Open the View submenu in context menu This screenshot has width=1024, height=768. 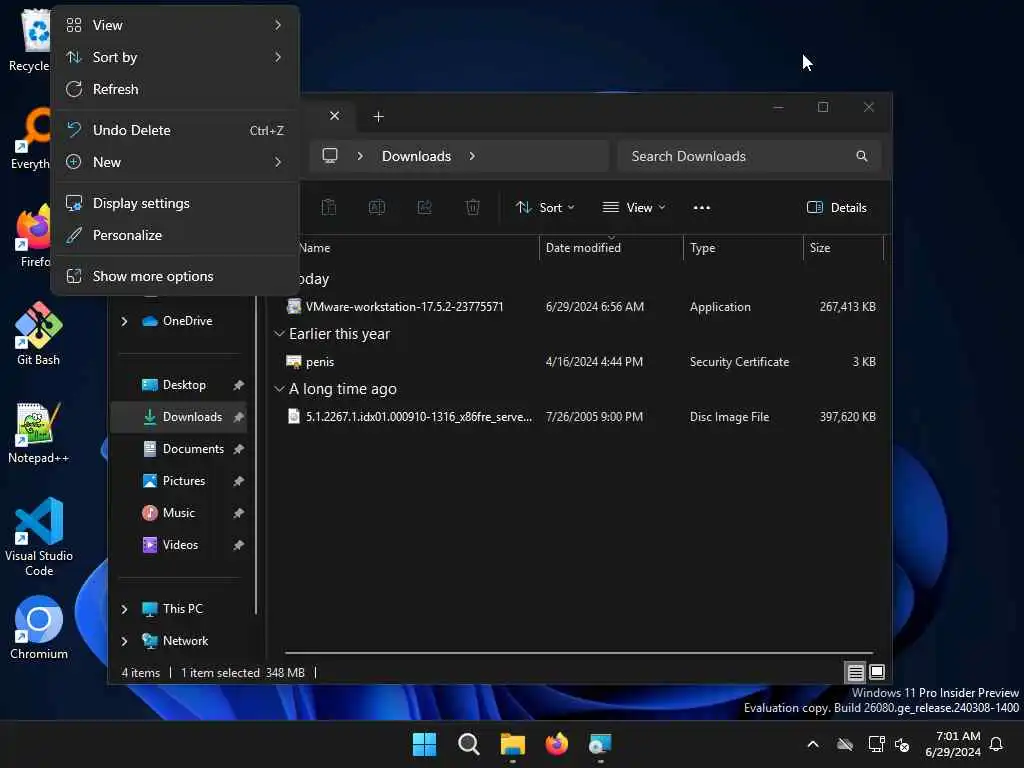coord(174,25)
